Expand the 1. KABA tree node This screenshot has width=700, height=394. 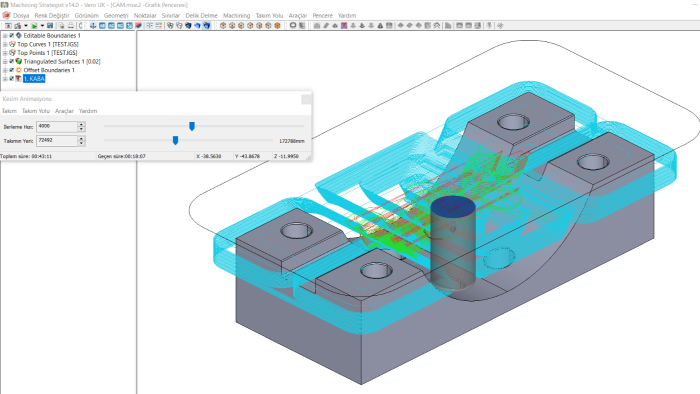(5, 79)
